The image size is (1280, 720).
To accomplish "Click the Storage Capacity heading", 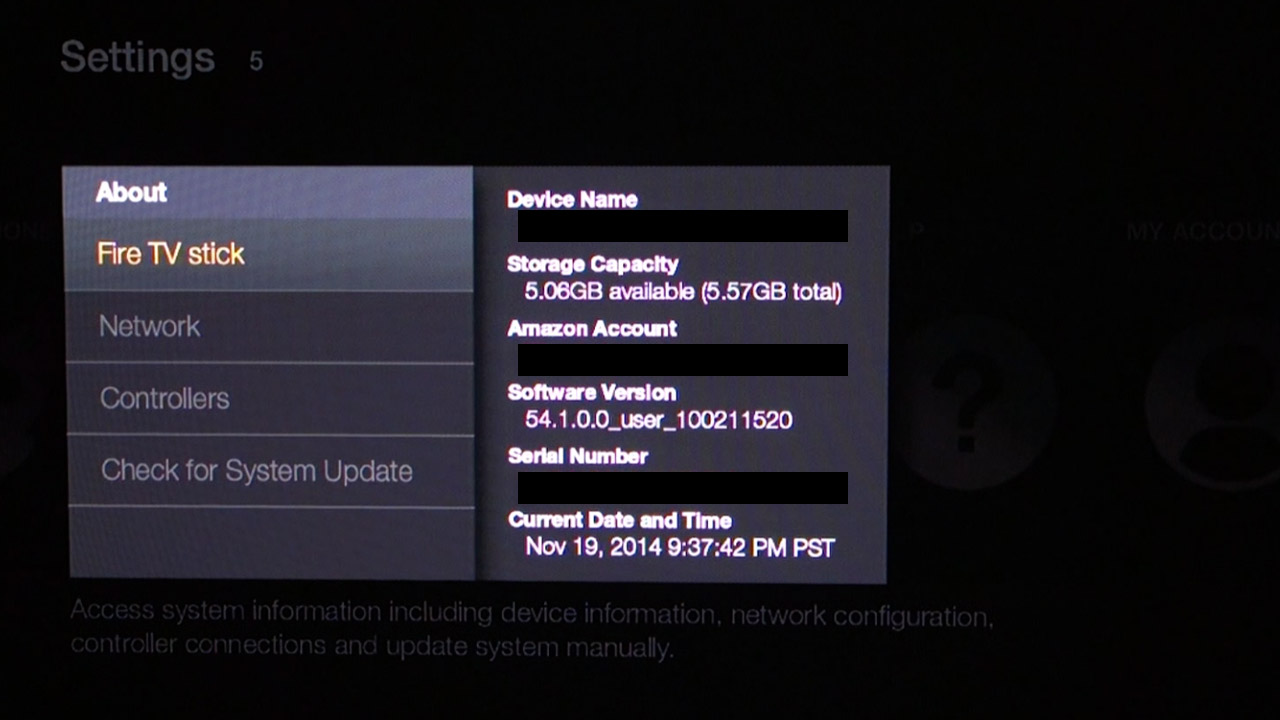I will tap(593, 264).
